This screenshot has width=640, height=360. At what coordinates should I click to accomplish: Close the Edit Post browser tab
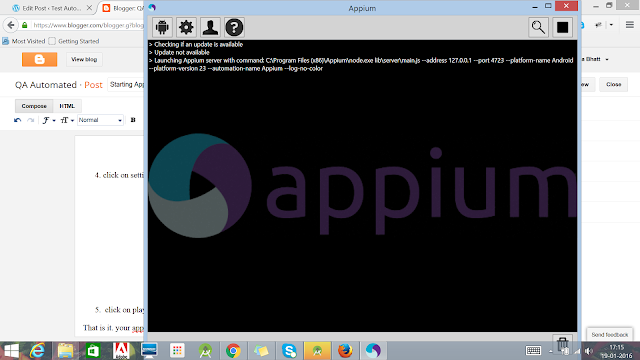pos(89,8)
